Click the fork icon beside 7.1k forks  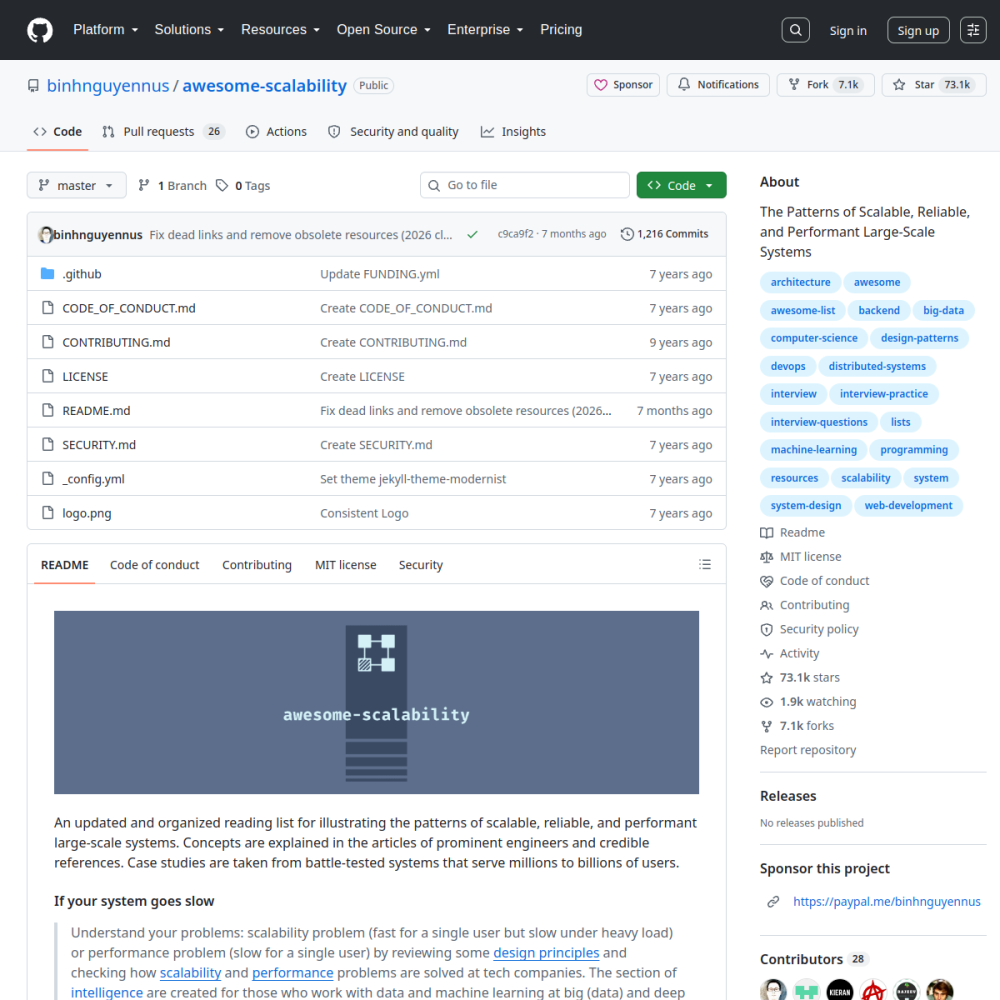click(x=767, y=726)
